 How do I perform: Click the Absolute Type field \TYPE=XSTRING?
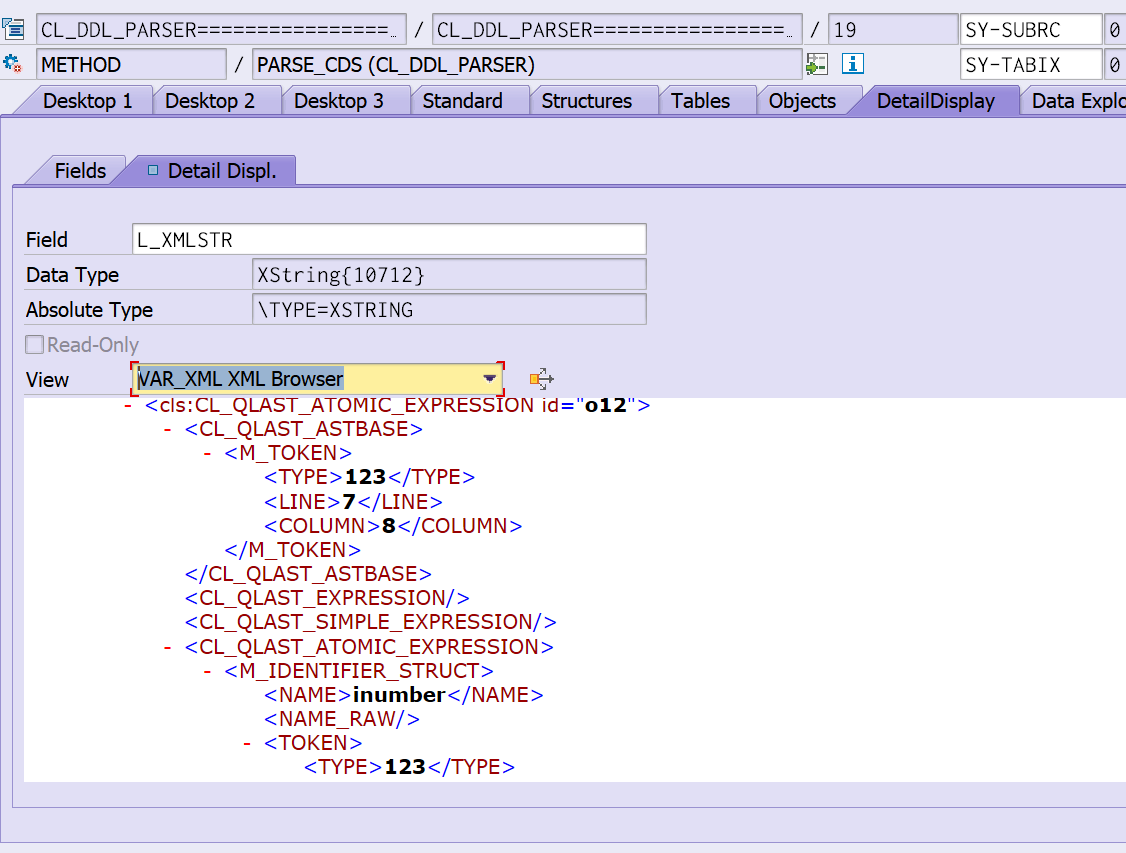click(x=449, y=309)
